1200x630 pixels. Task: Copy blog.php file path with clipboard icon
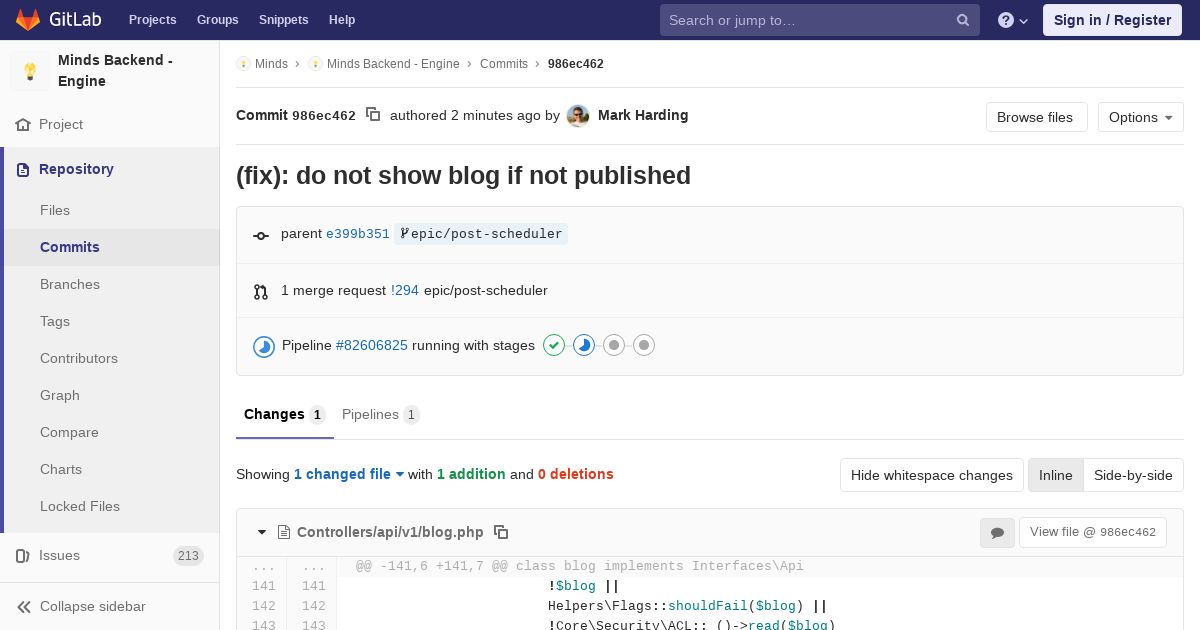(502, 532)
